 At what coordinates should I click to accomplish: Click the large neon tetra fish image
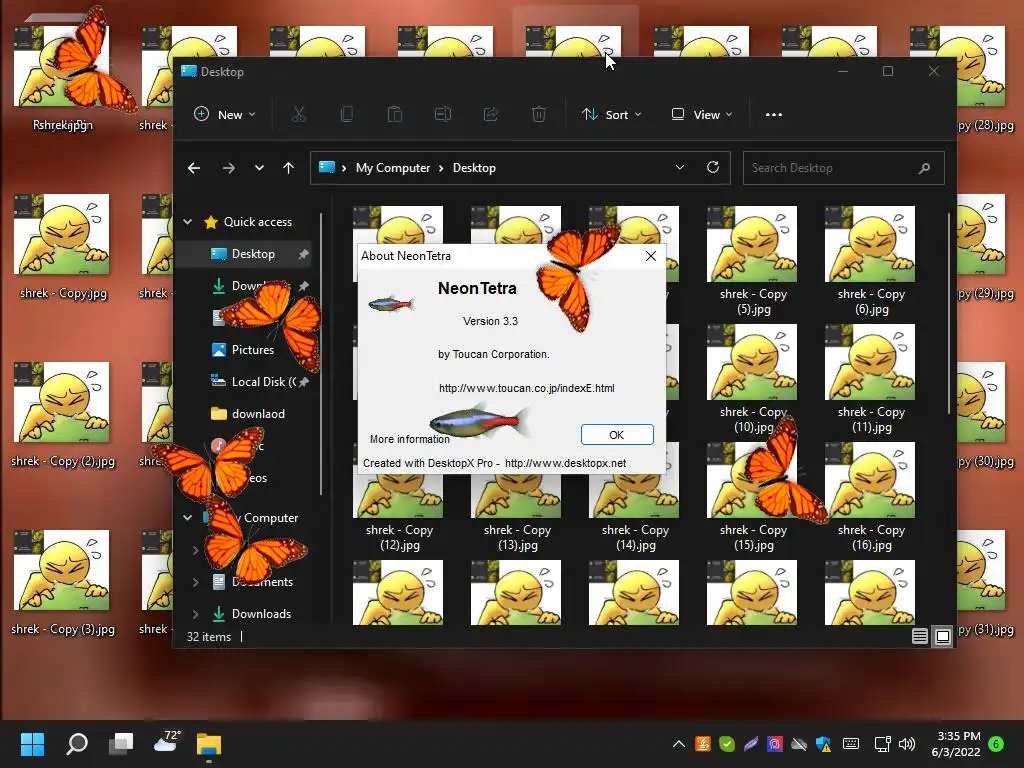click(x=479, y=422)
